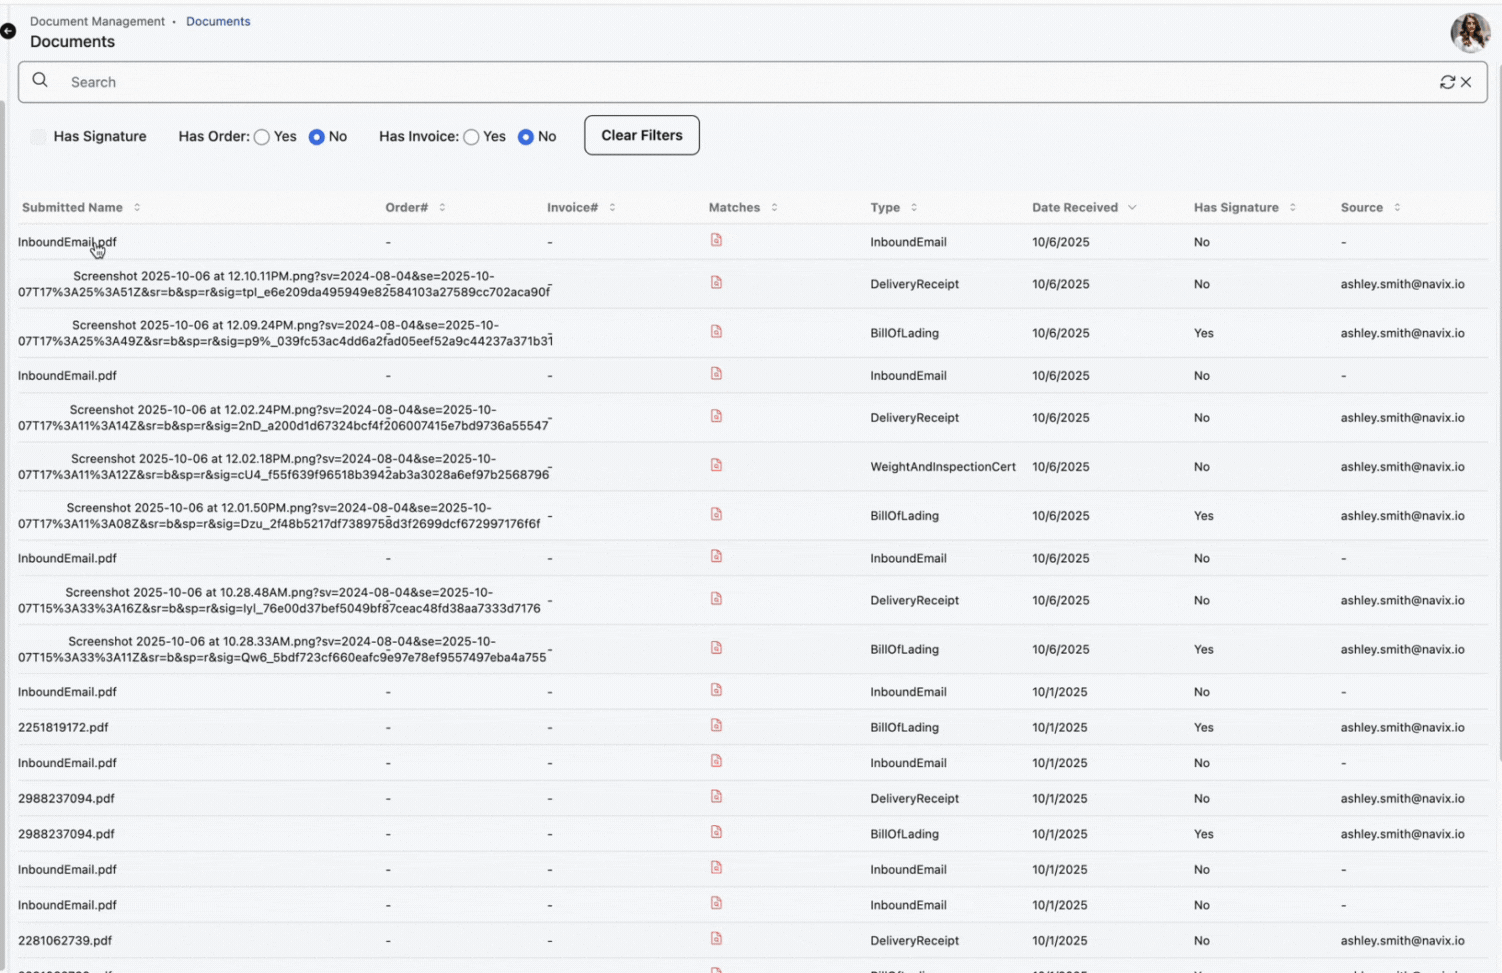Open matches icon for WeightAndInspectionCert row
This screenshot has width=1502, height=973.
tap(716, 466)
